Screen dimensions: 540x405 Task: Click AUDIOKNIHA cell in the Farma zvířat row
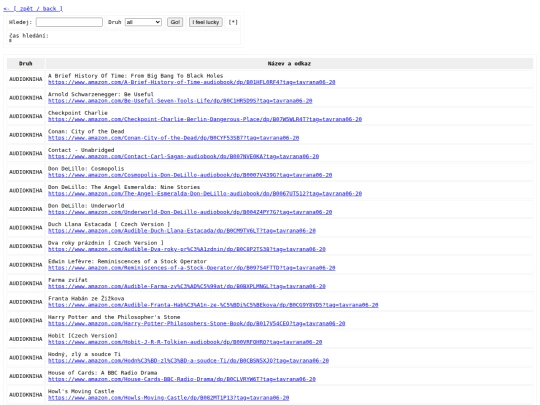point(25,284)
